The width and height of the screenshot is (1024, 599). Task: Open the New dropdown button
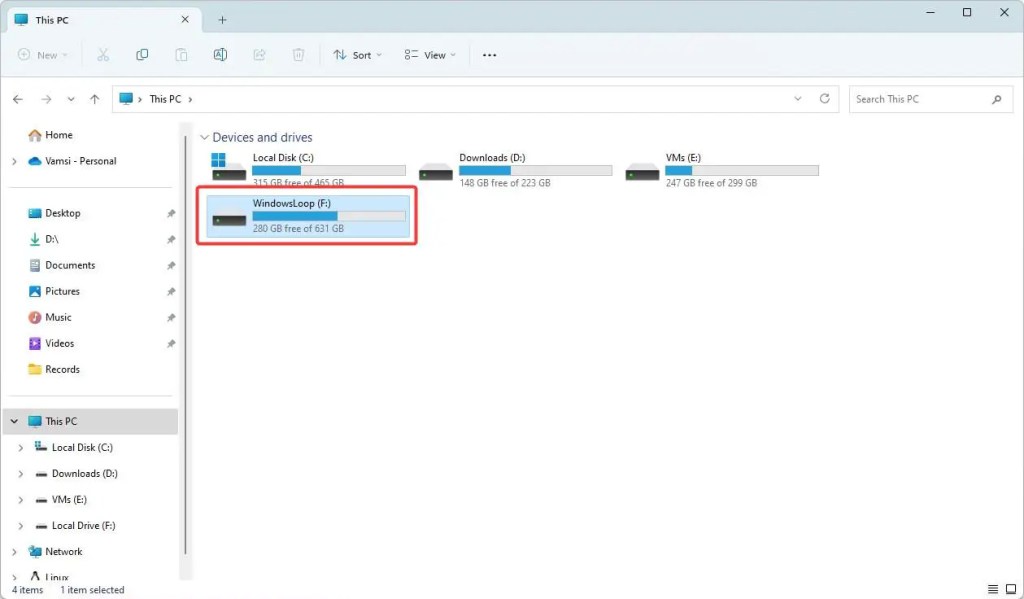(x=42, y=55)
